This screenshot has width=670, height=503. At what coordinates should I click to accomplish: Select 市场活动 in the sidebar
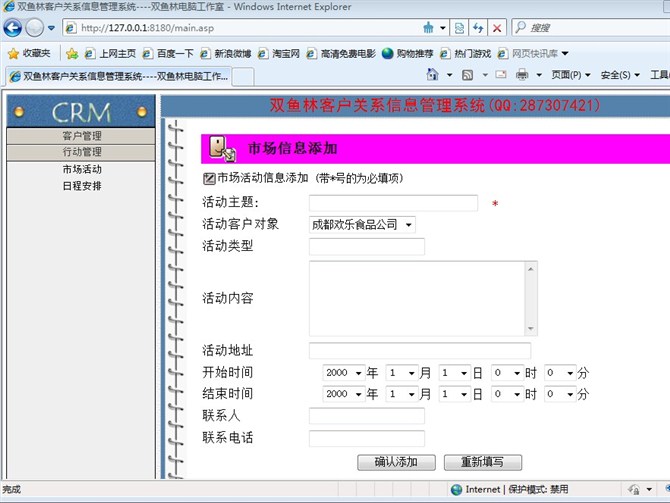pos(81,169)
